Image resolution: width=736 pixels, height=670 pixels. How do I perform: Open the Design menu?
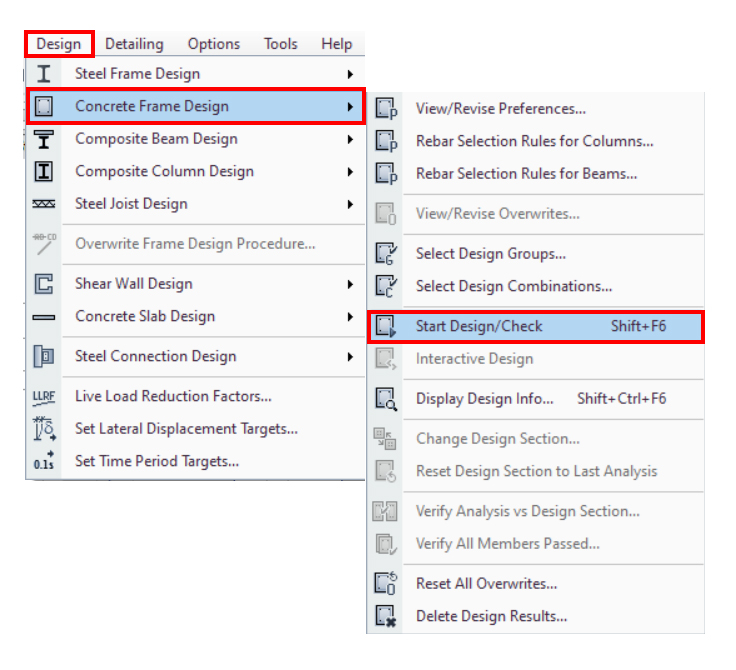pos(59,44)
